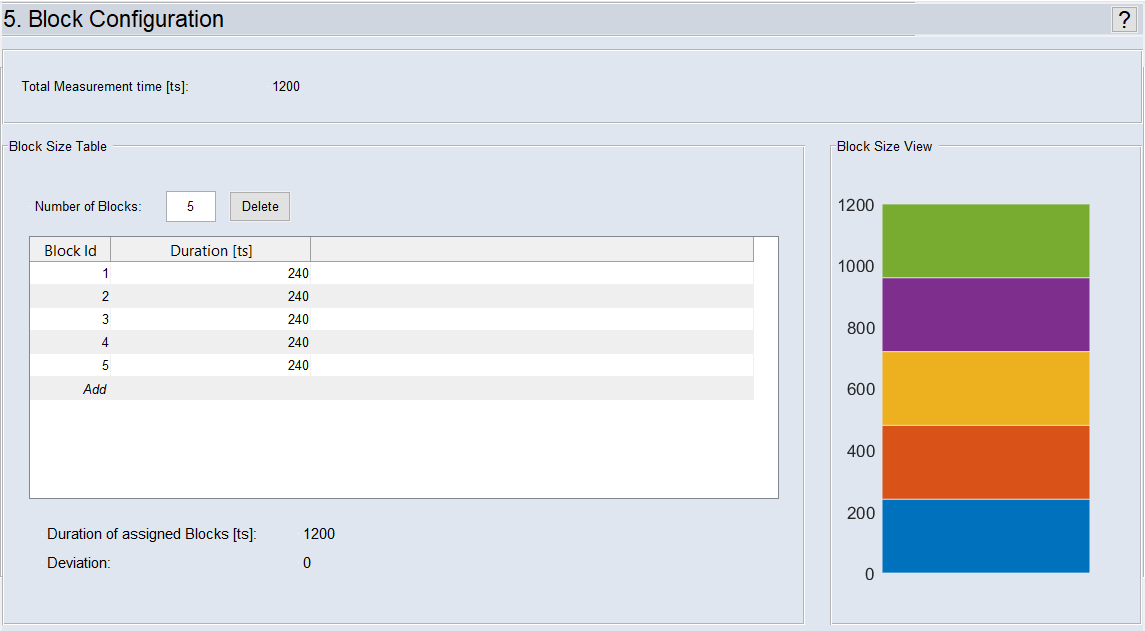Click the help question mark button
Viewport: 1145px width, 631px height.
[1123, 20]
